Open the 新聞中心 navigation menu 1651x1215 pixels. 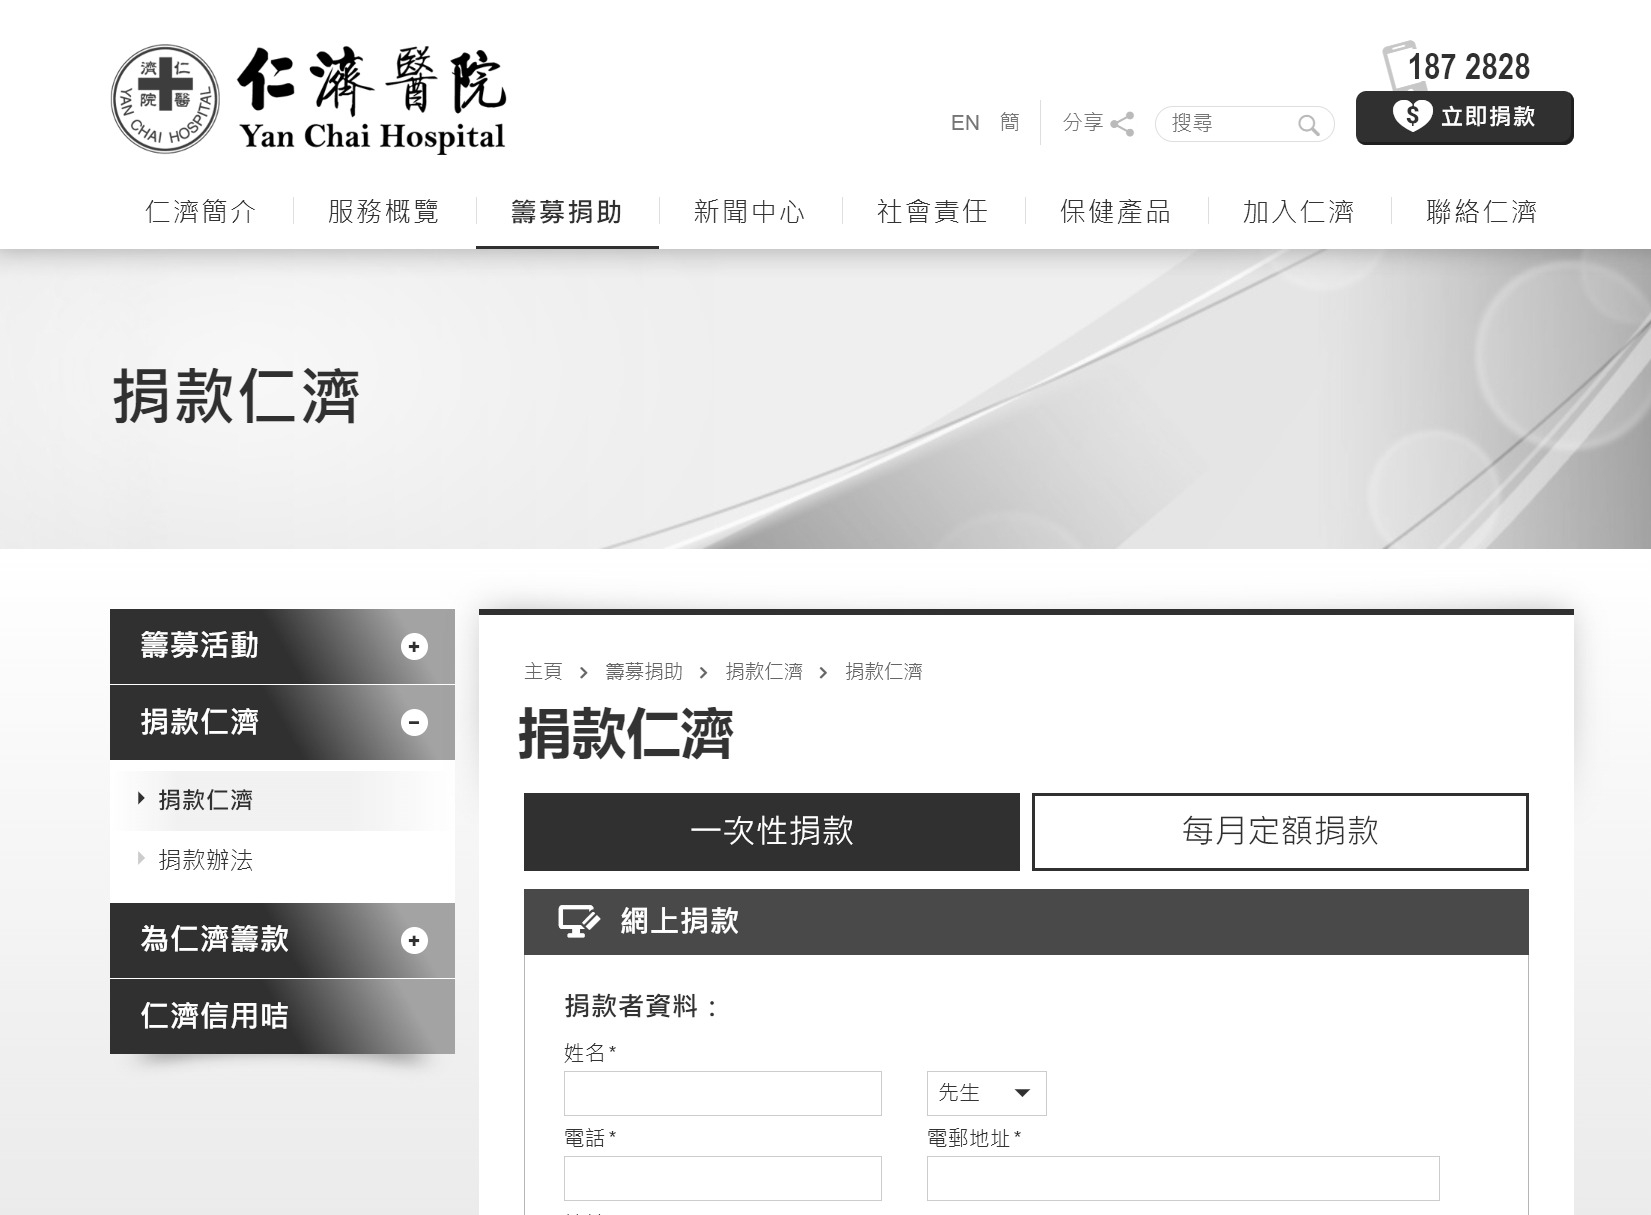749,212
